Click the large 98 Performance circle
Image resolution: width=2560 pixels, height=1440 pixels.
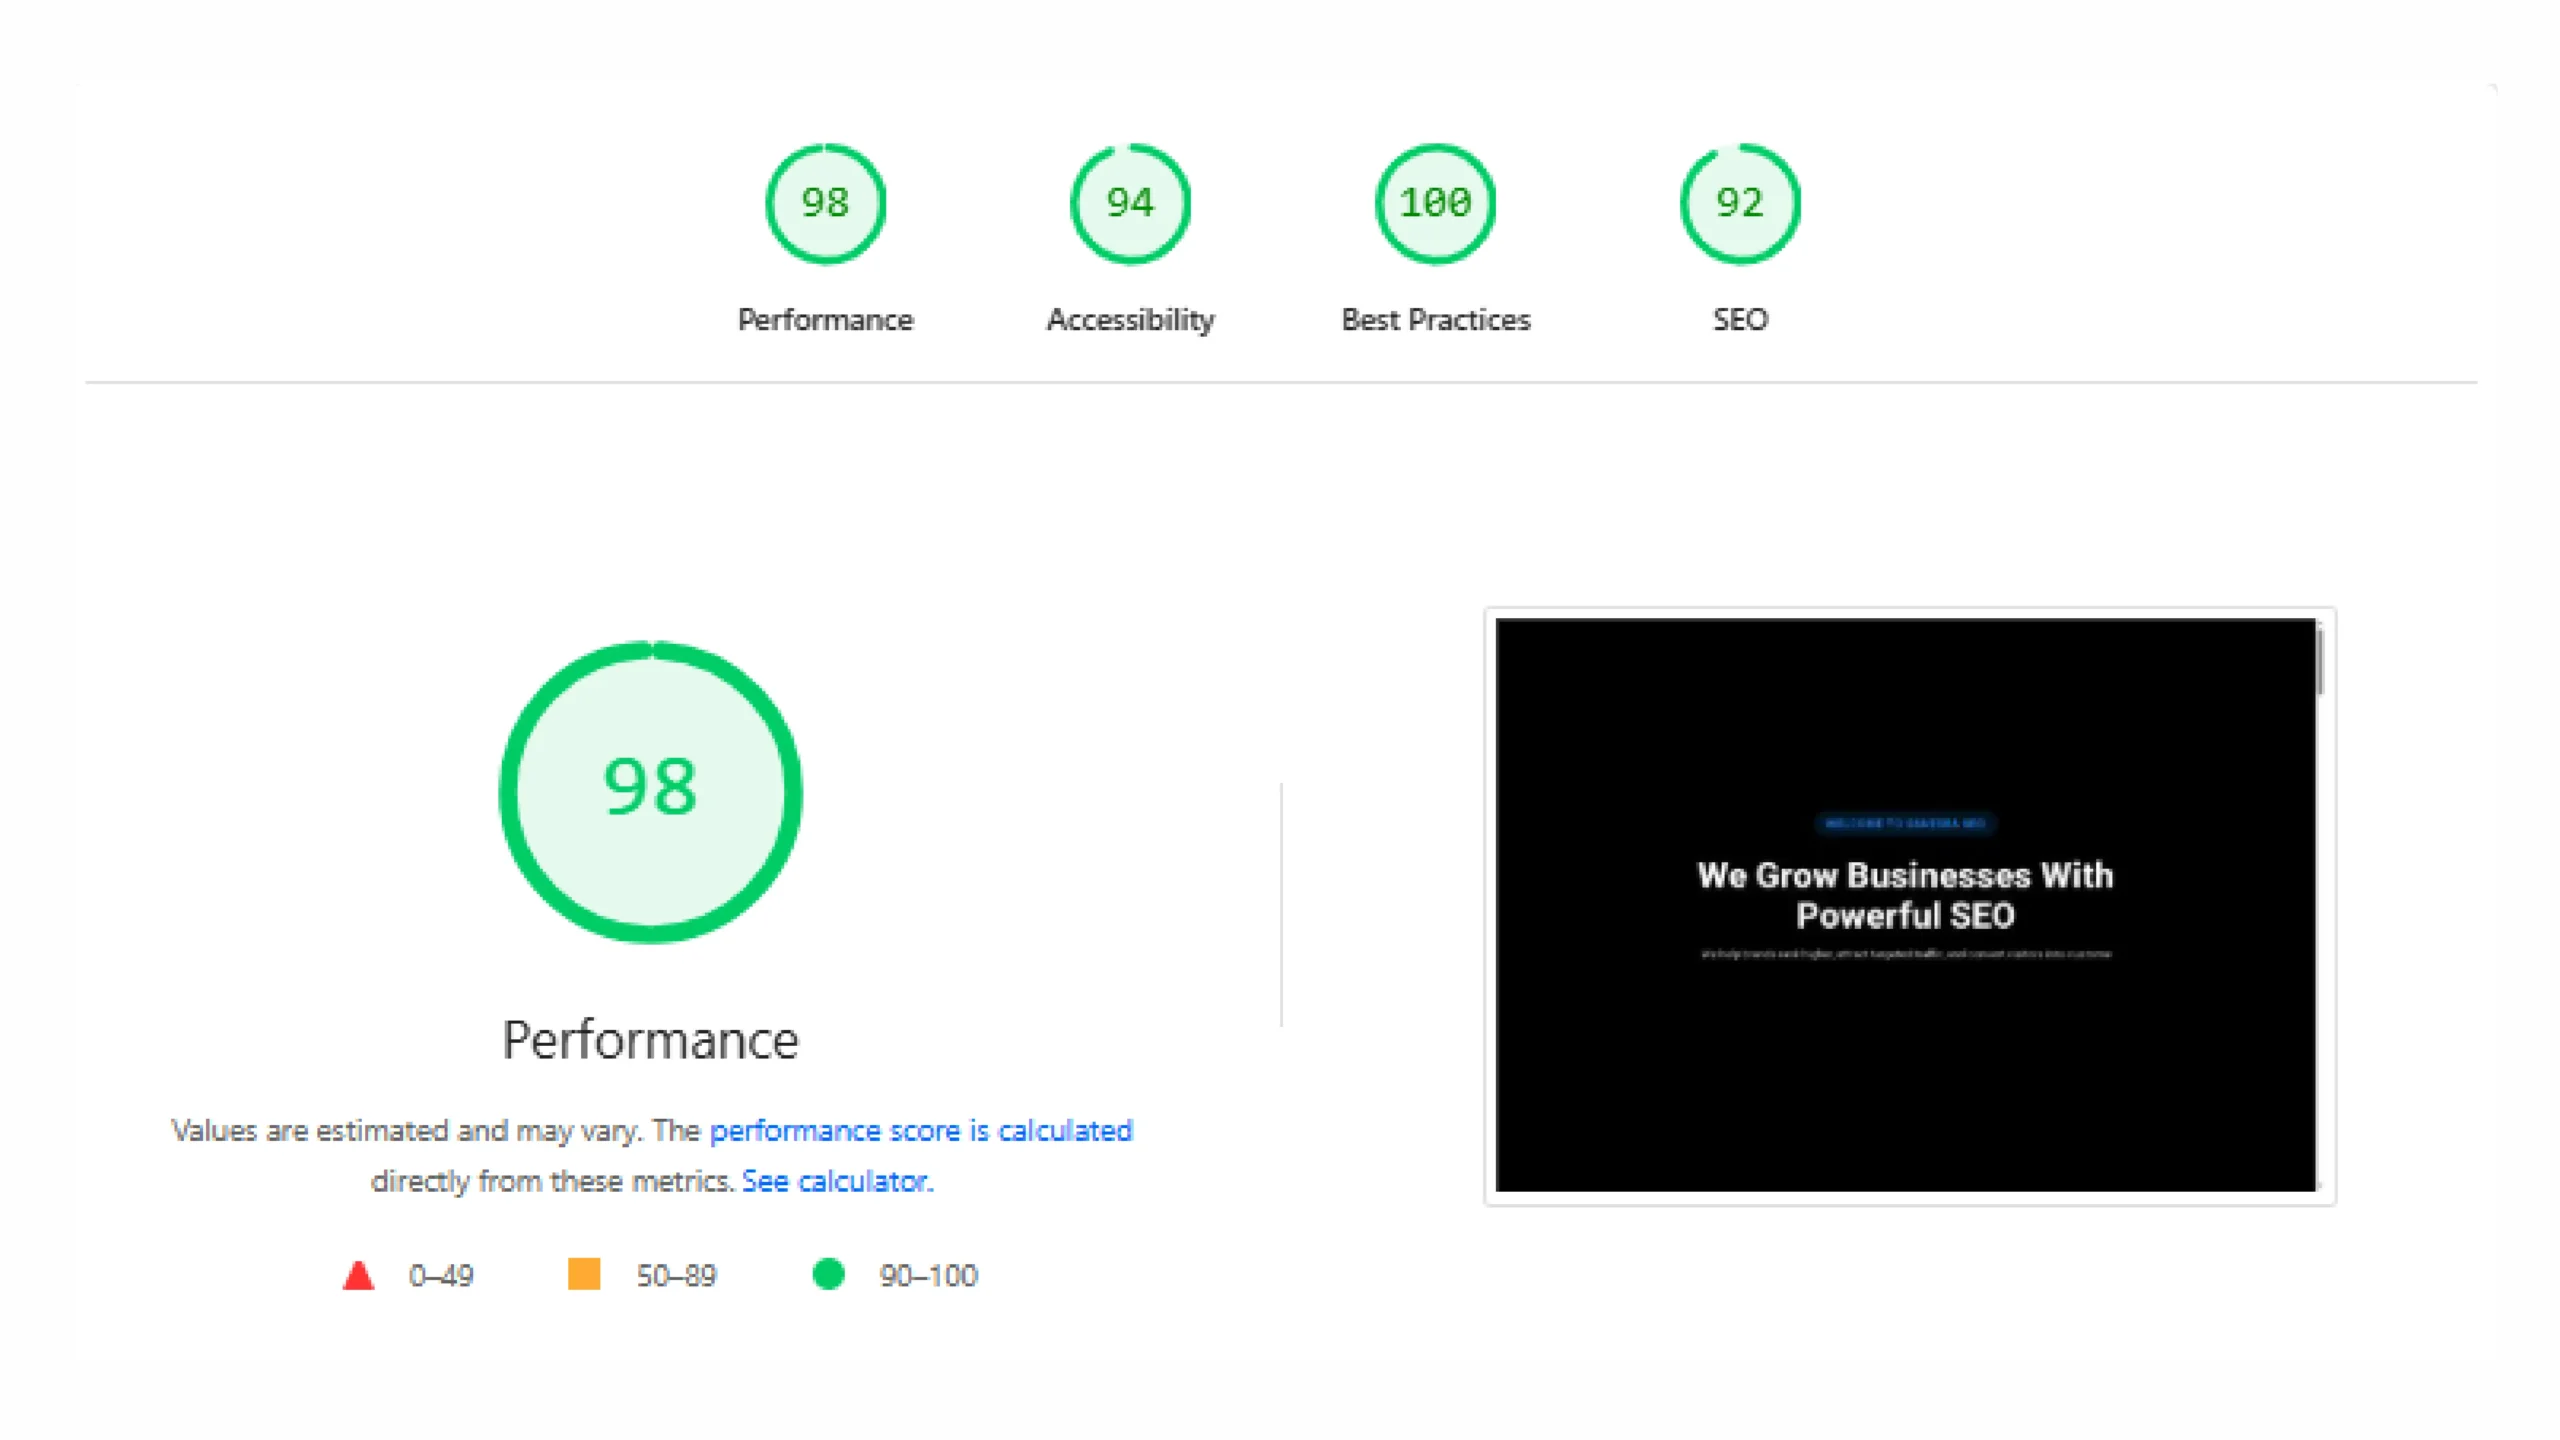click(x=651, y=790)
